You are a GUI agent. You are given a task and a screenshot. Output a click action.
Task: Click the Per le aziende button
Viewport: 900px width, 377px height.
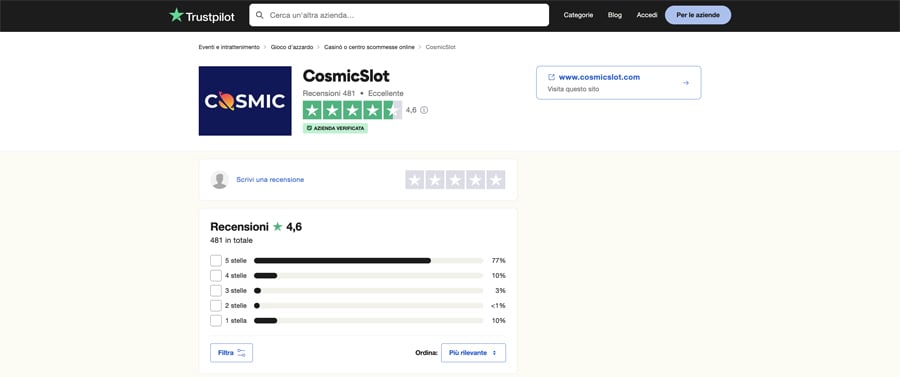click(697, 15)
